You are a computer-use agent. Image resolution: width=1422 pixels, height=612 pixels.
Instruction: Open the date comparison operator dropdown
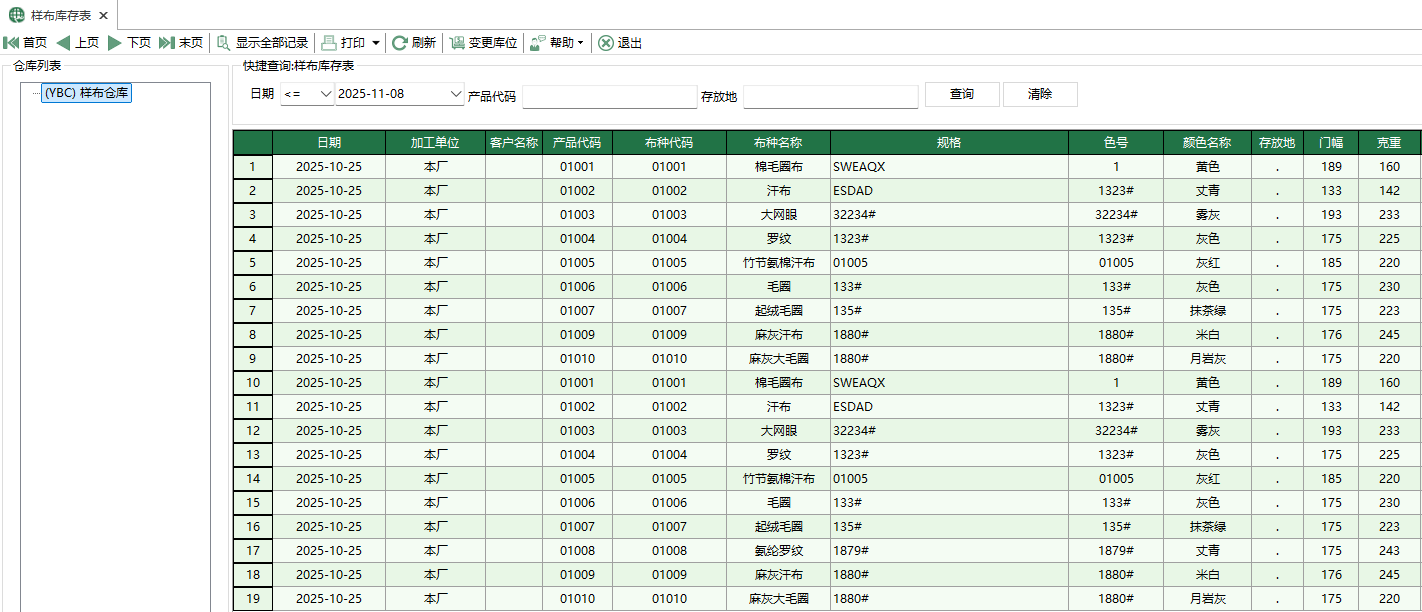click(x=307, y=95)
